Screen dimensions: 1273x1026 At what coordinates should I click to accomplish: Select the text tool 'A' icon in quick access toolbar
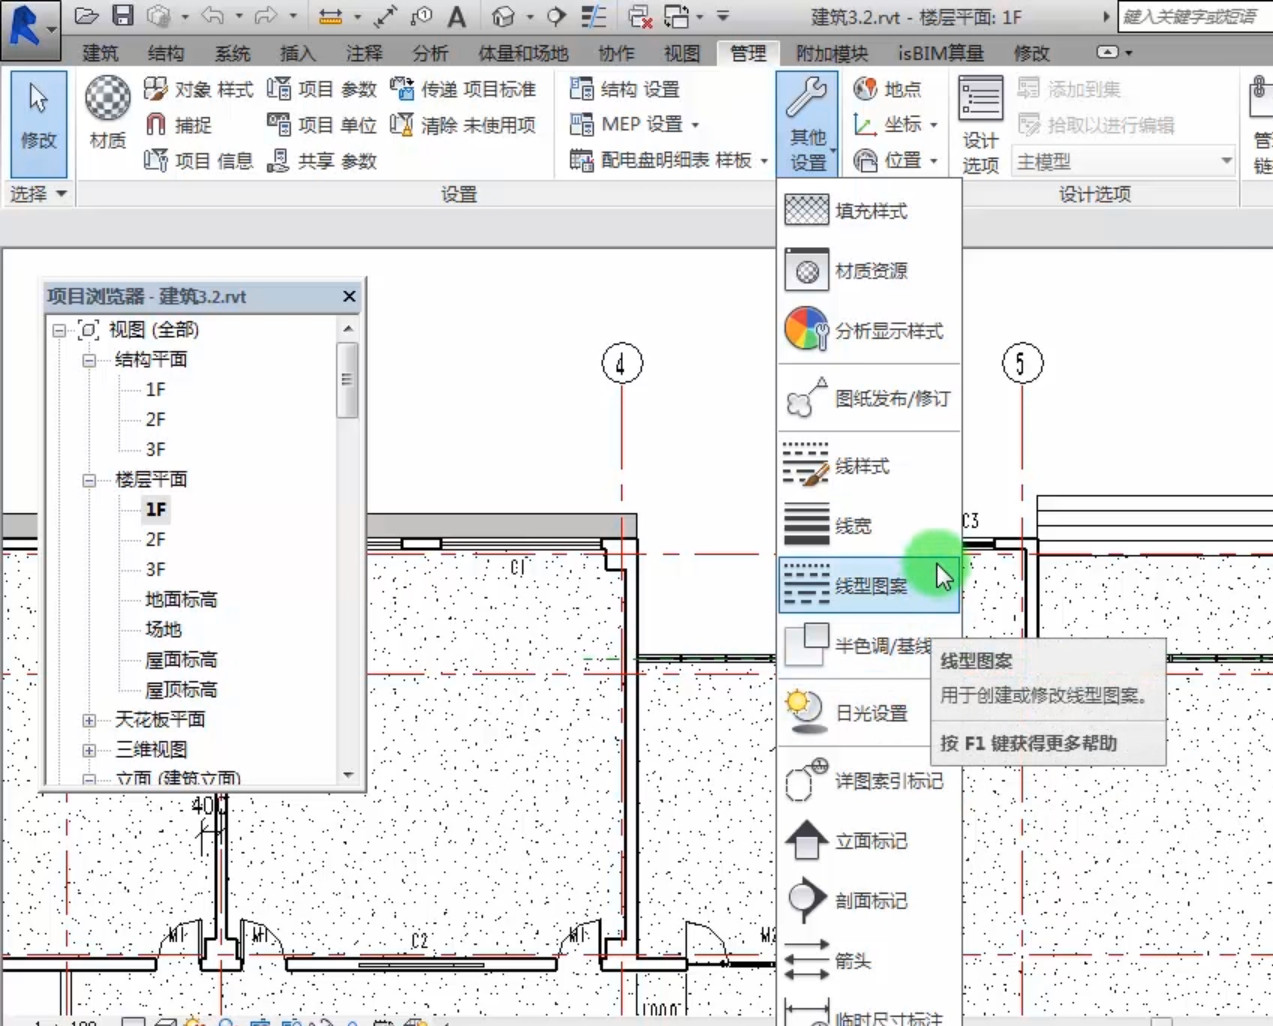click(x=456, y=16)
